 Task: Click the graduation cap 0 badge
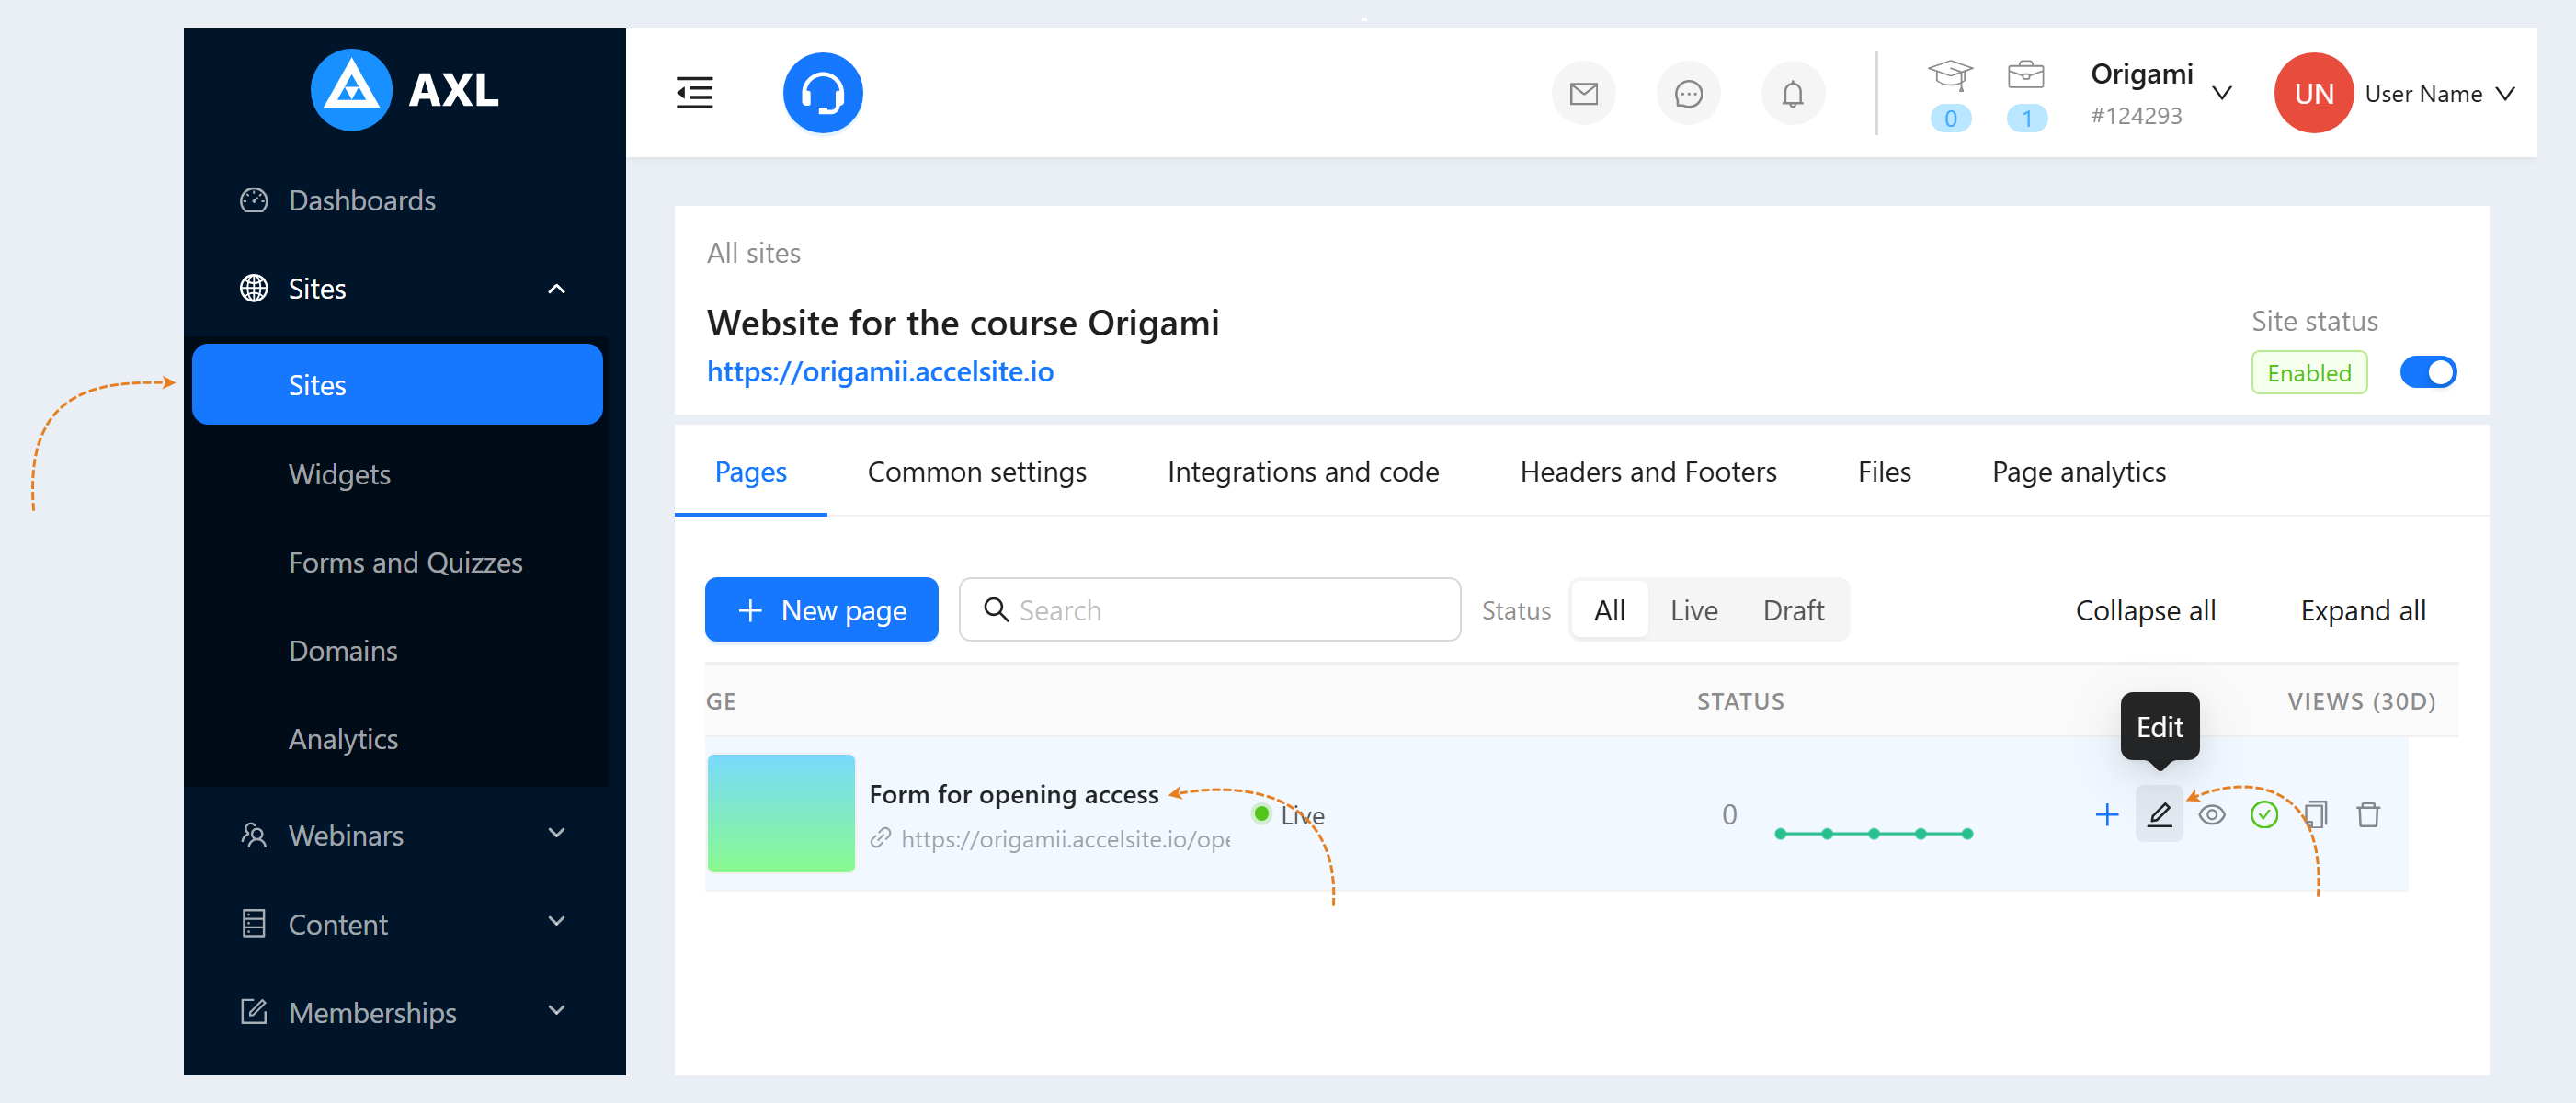click(x=1949, y=117)
